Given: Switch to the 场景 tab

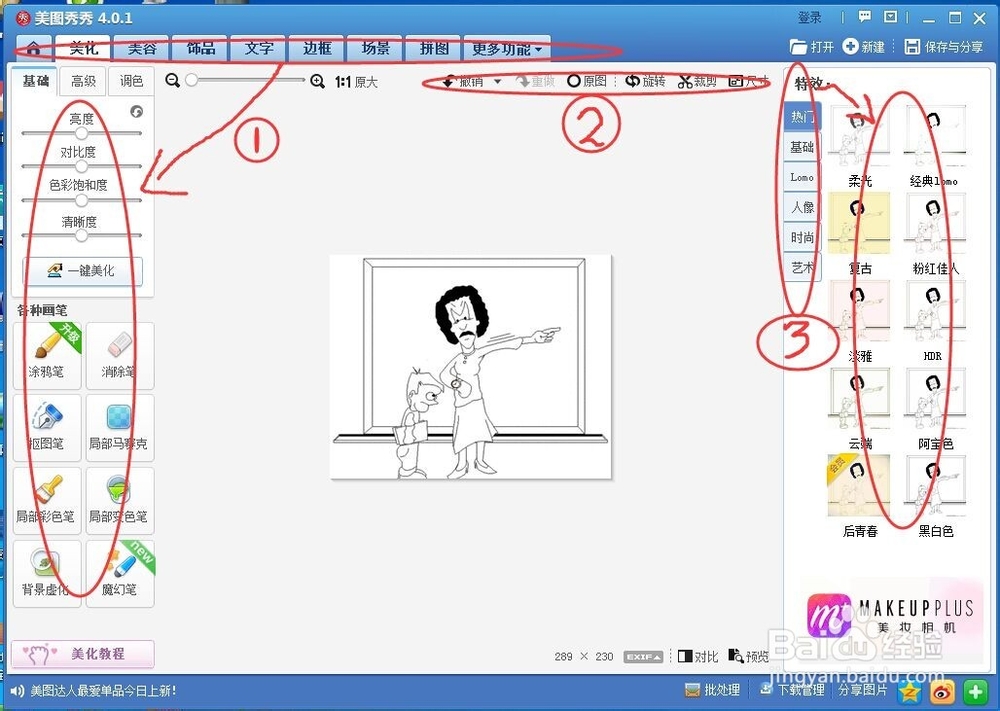Looking at the screenshot, I should point(375,48).
